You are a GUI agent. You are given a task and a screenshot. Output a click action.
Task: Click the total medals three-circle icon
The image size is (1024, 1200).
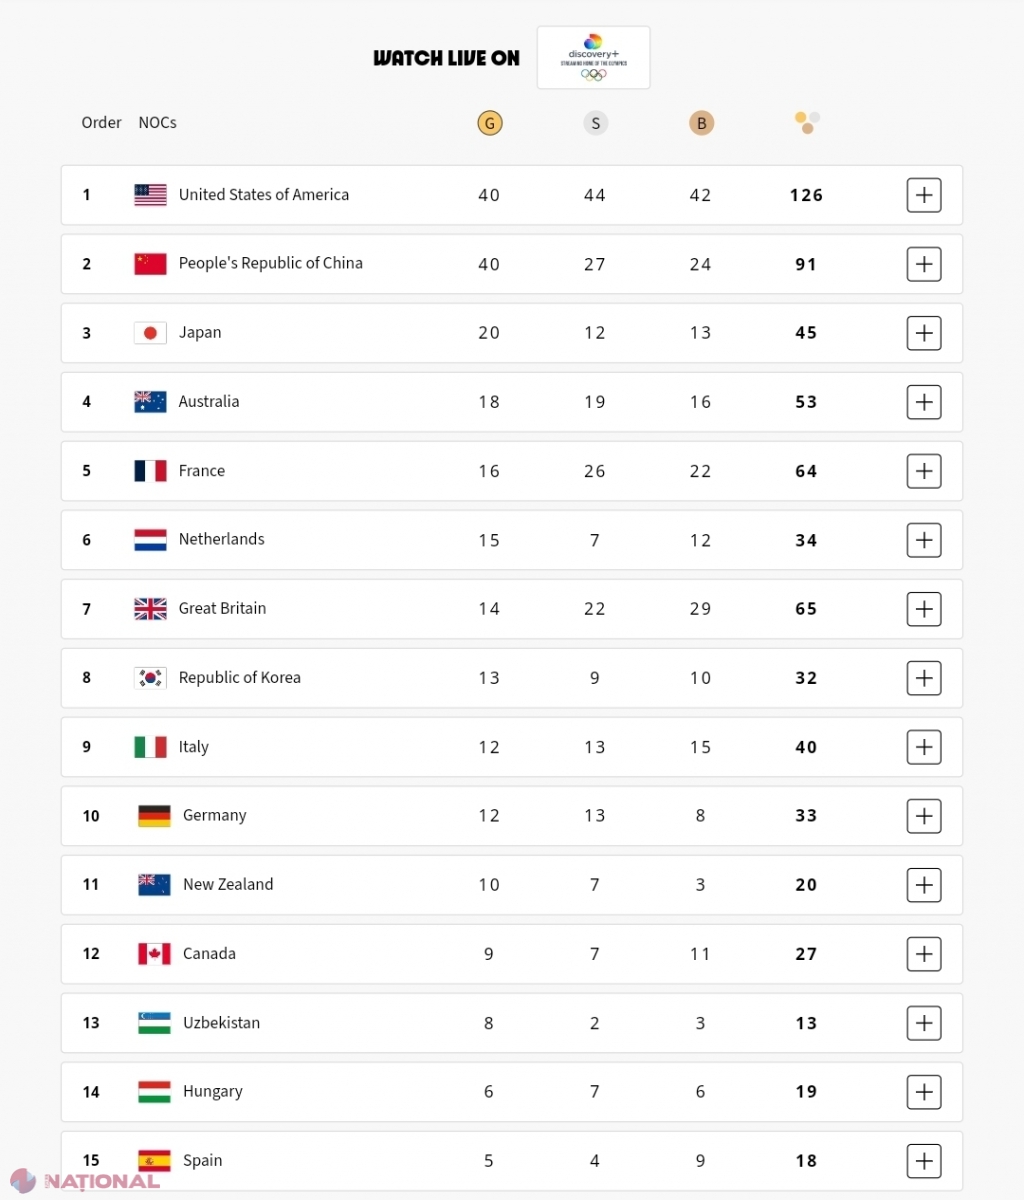pyautogui.click(x=807, y=122)
